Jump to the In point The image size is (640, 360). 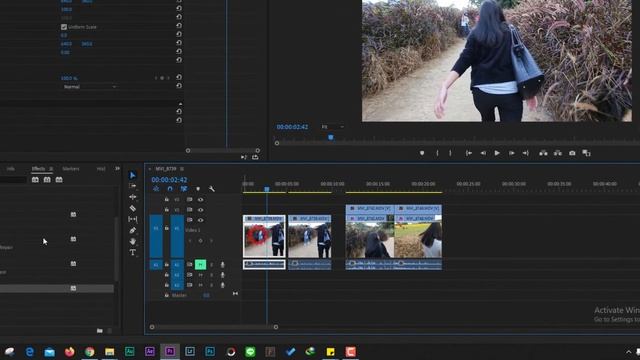[x=469, y=153]
